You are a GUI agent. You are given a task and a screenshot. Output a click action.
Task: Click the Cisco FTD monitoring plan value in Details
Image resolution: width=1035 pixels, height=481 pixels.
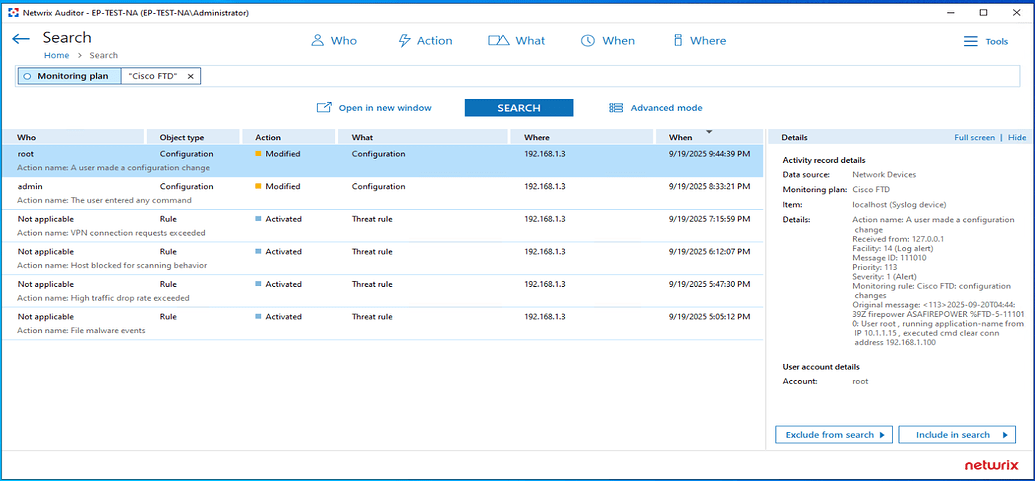pos(871,190)
